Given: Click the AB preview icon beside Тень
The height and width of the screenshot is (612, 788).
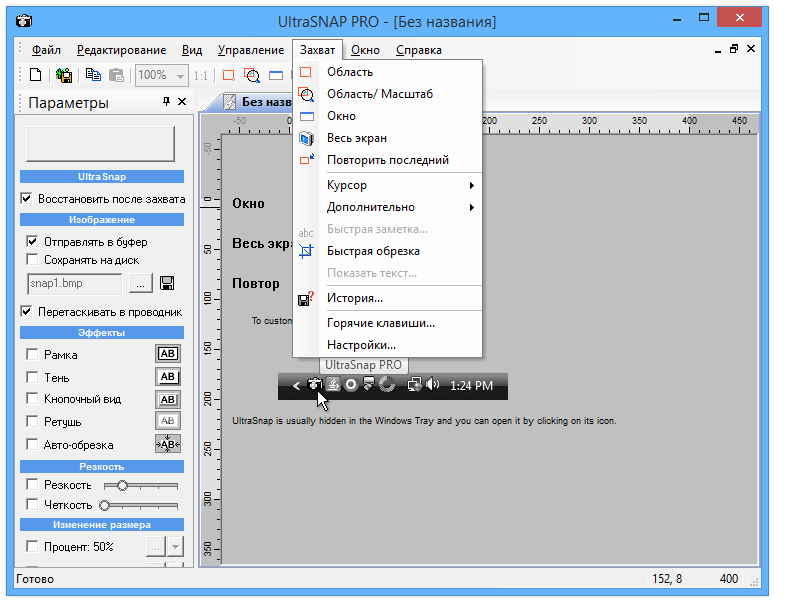Looking at the screenshot, I should tap(168, 377).
